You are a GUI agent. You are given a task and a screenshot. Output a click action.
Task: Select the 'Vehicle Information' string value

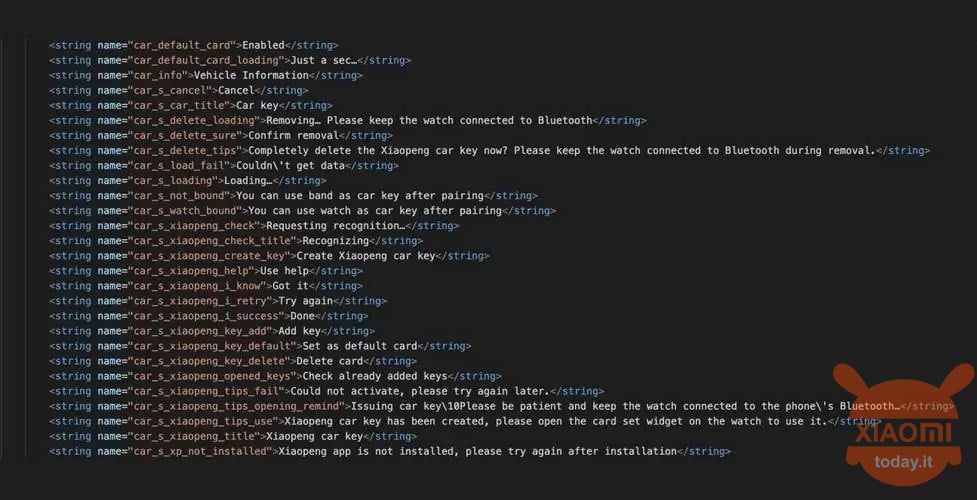tap(252, 75)
